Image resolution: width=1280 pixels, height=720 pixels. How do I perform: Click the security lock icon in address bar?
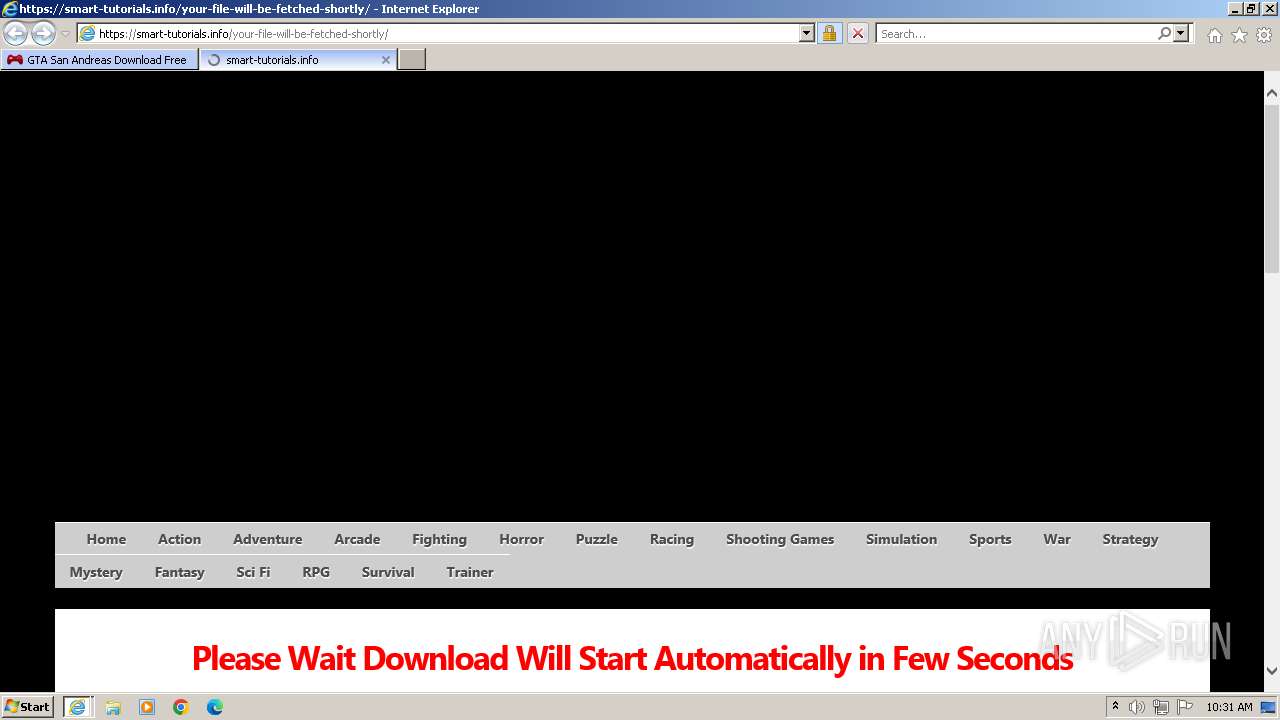(x=829, y=33)
